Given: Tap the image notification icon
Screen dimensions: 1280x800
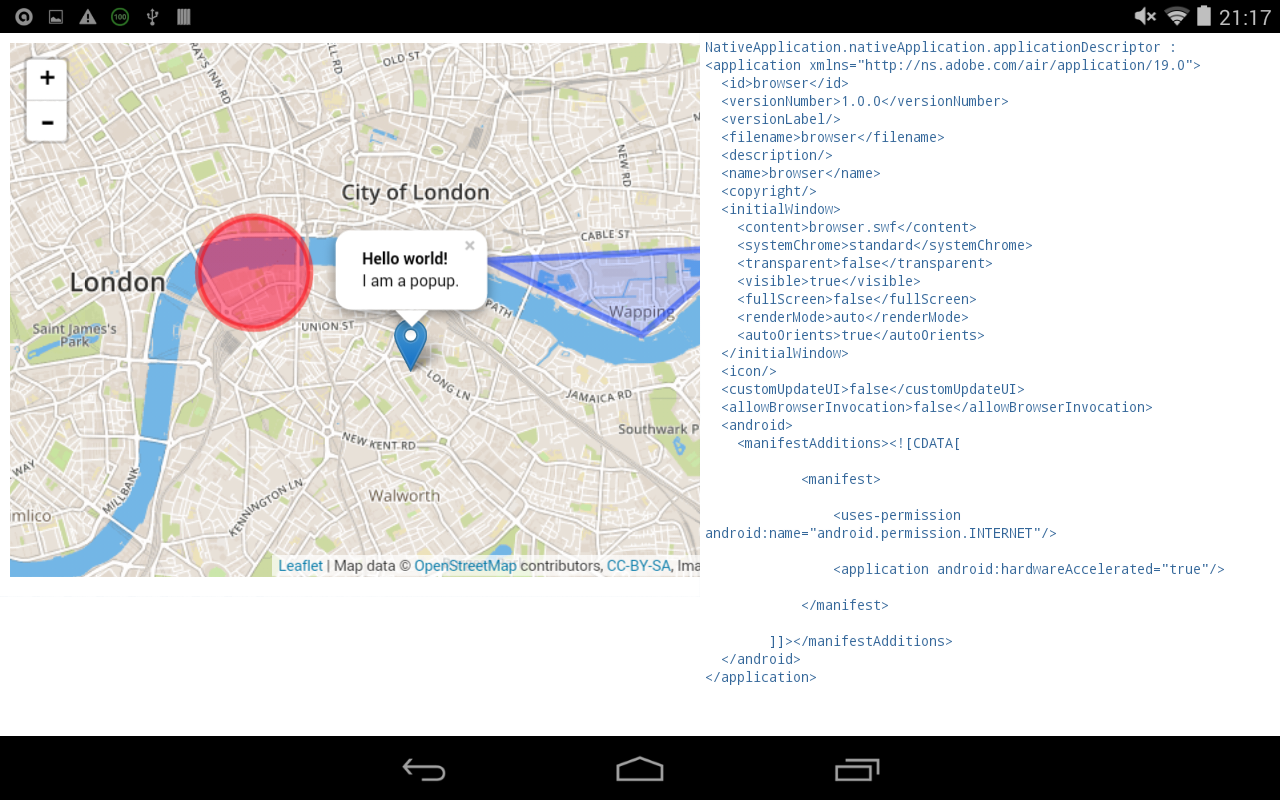Looking at the screenshot, I should pos(56,17).
